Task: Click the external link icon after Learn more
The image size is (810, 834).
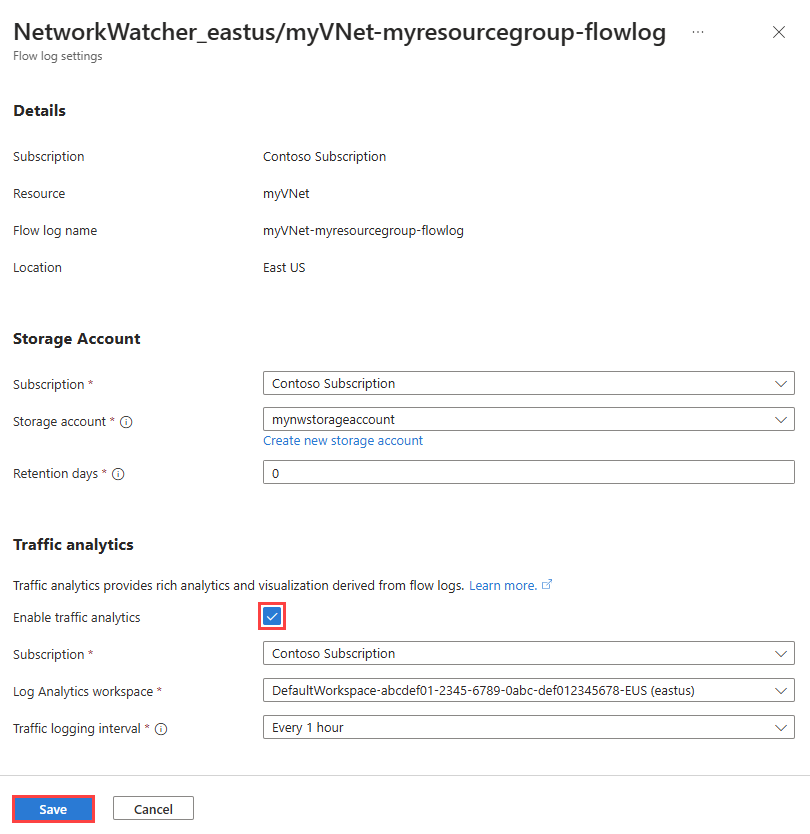Action: (547, 585)
